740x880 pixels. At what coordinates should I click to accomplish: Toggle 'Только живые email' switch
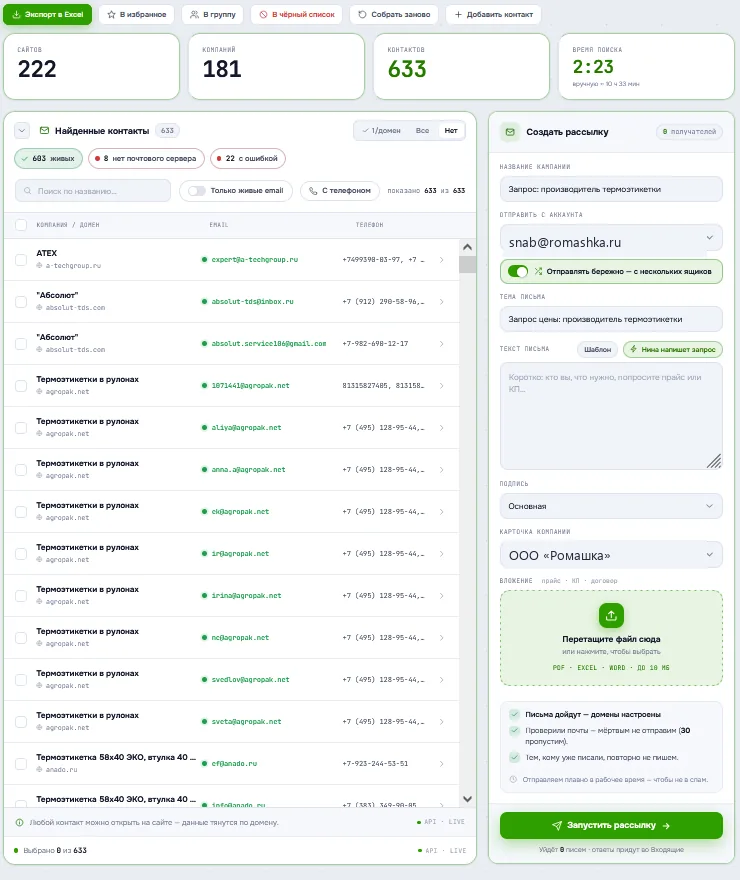click(x=197, y=191)
